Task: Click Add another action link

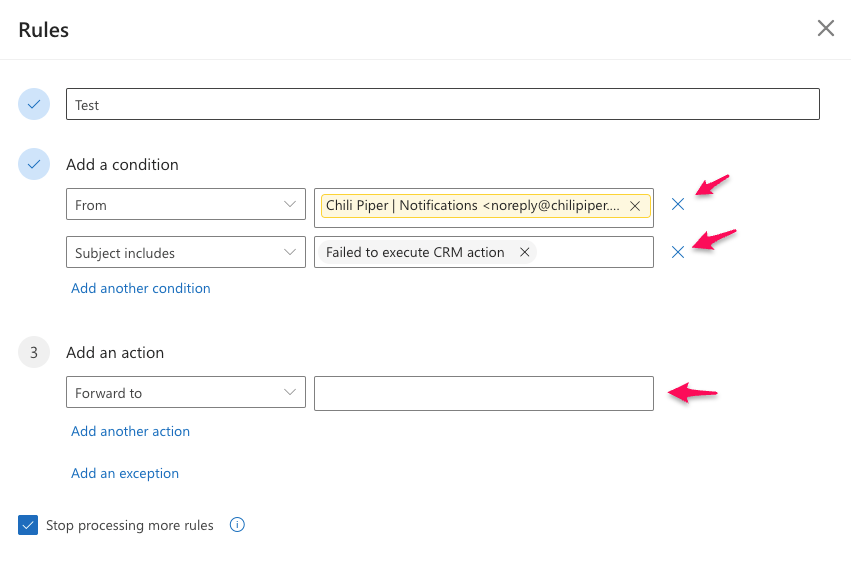Action: (x=130, y=431)
